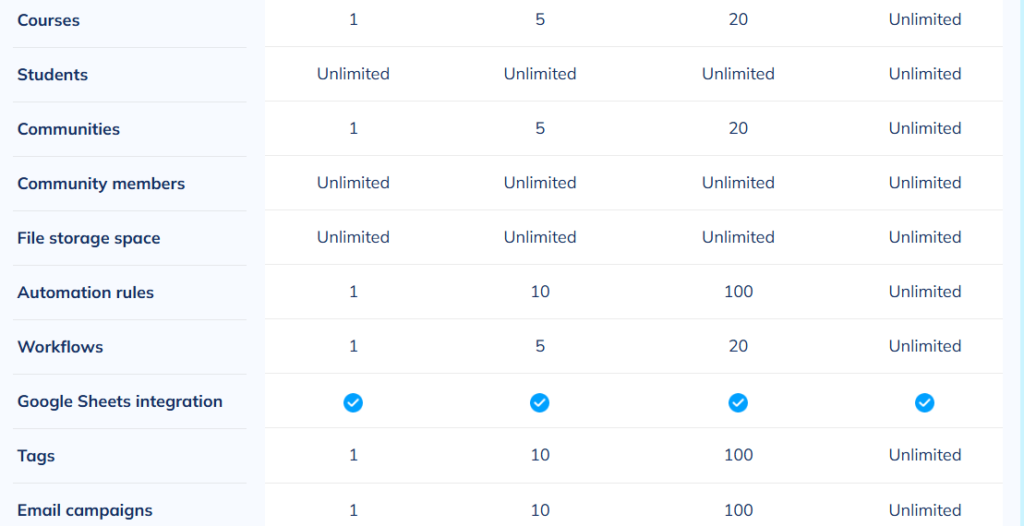Select the Tags feature label
Screen dimensions: 1024x526
pos(36,455)
